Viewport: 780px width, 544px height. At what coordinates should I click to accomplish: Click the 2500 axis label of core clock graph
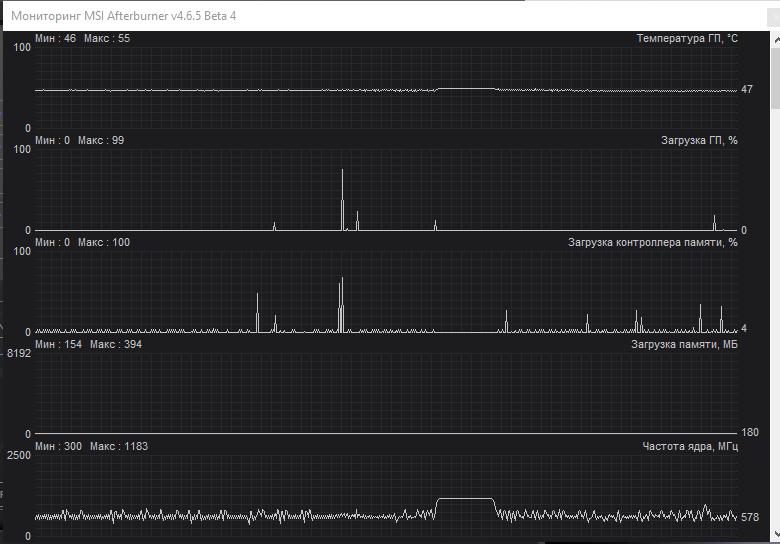tap(18, 455)
